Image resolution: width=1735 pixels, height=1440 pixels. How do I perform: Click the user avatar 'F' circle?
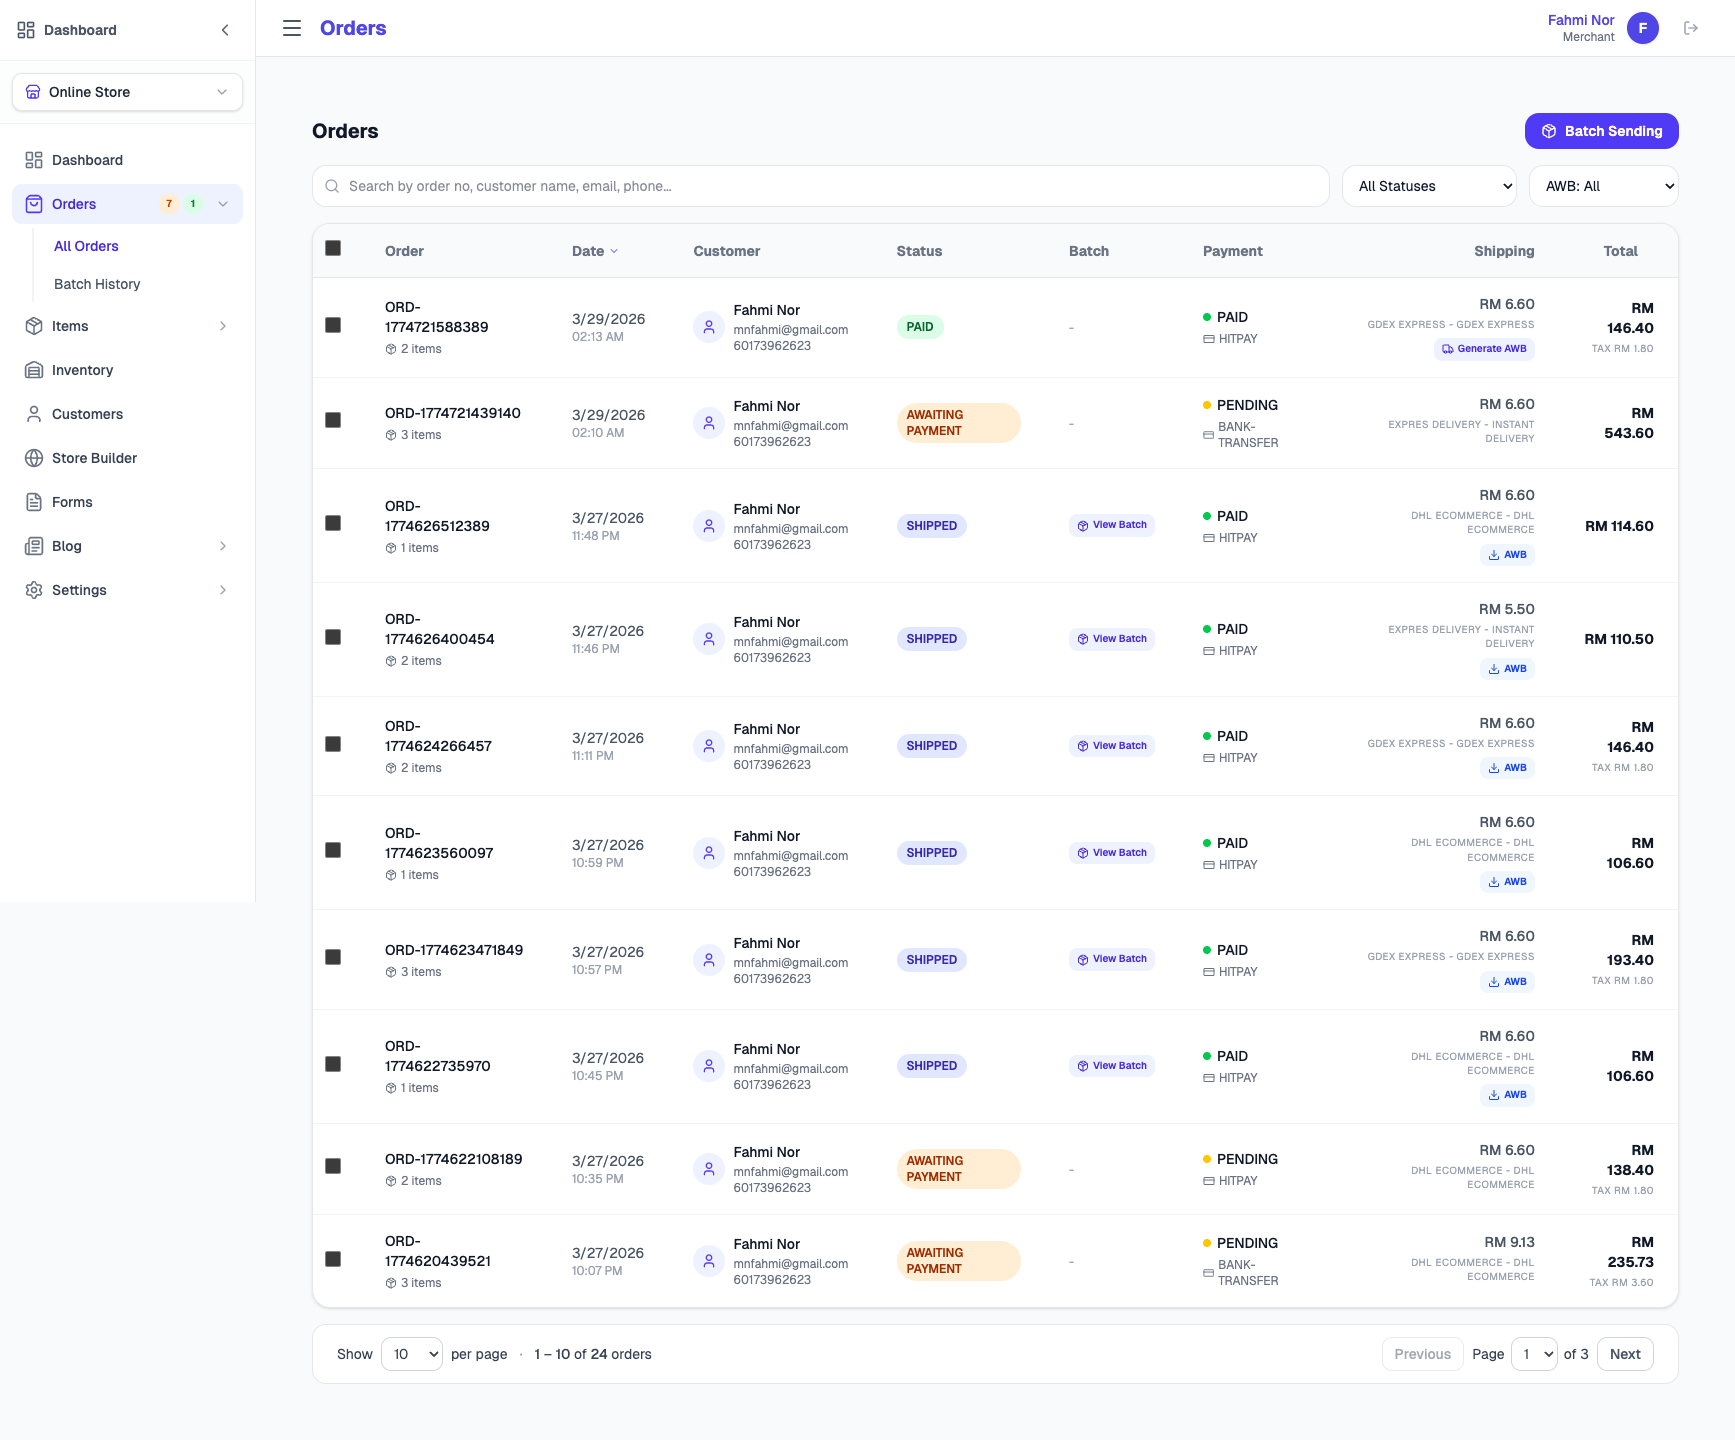tap(1642, 28)
